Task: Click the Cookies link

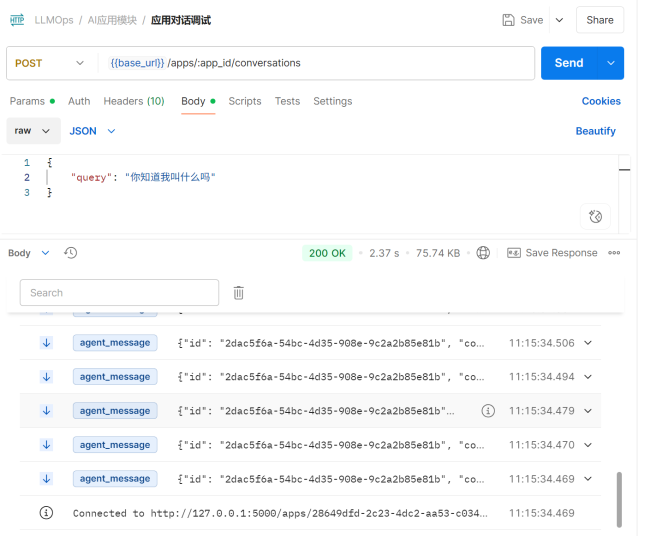Action: pos(601,101)
